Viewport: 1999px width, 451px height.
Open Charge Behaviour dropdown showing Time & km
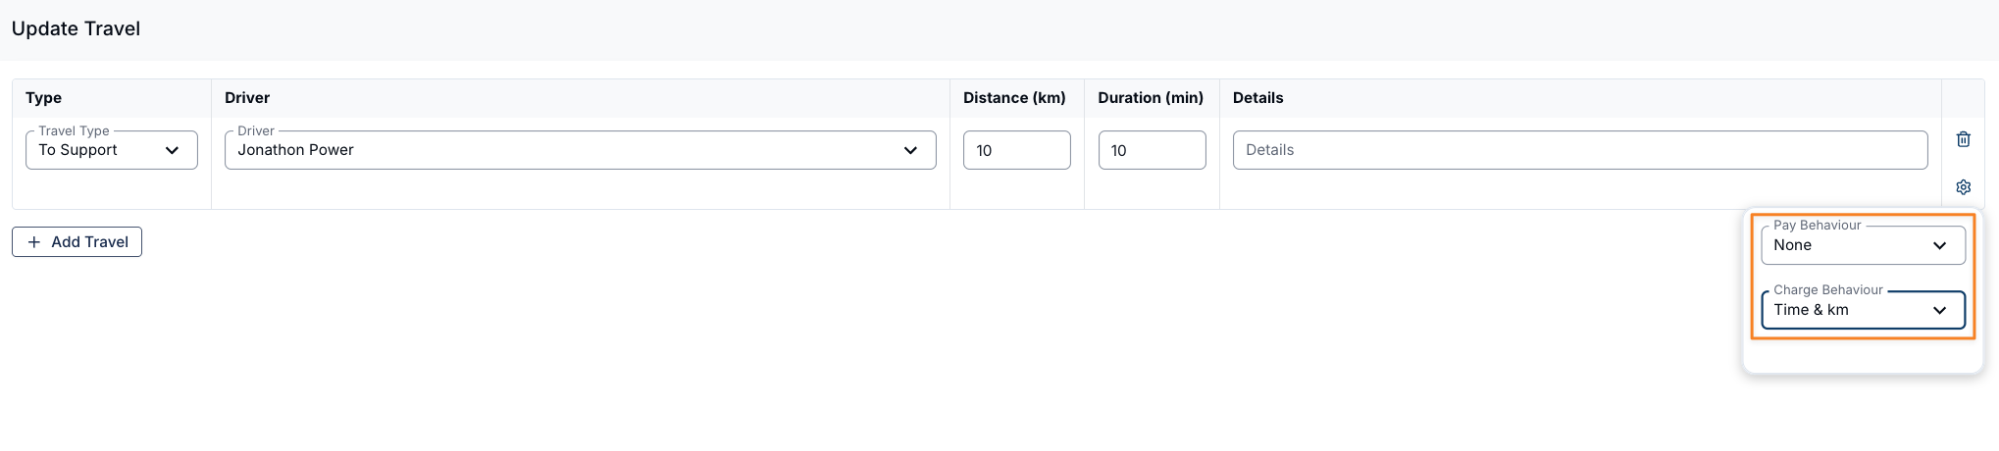point(1850,310)
